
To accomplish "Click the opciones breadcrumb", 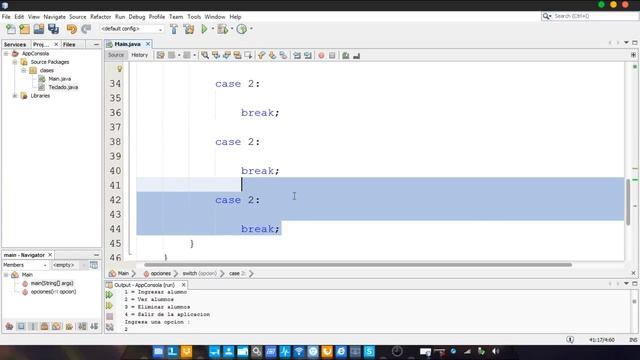I will 157,273.
